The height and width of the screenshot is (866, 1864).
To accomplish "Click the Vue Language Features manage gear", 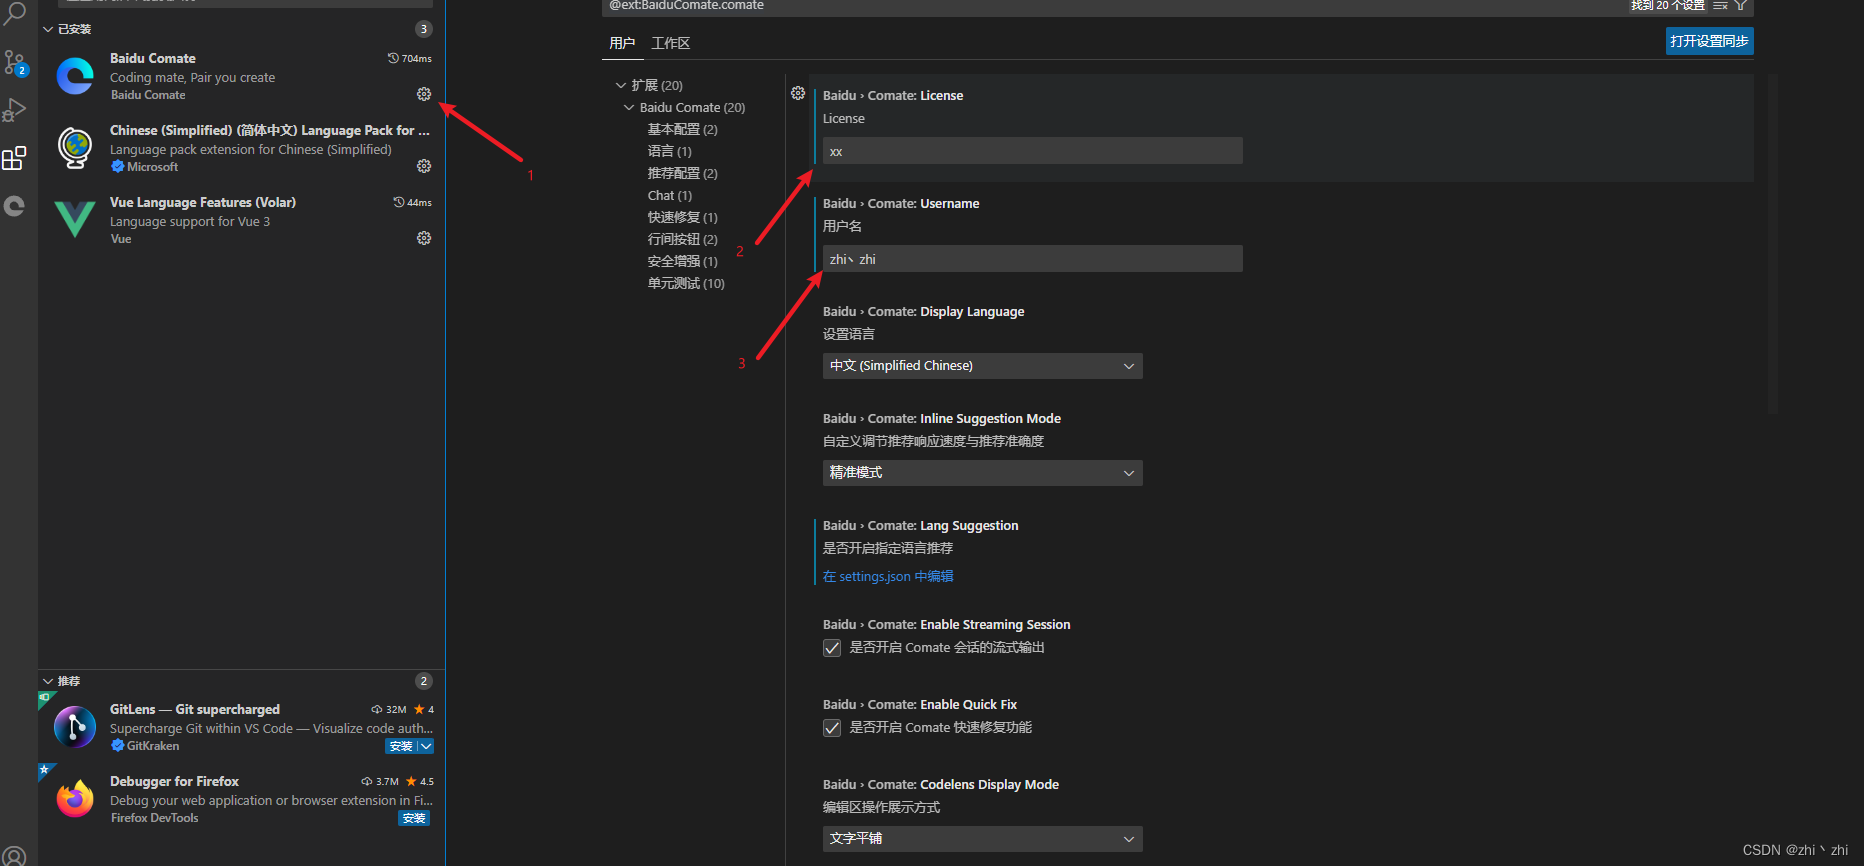I will (x=424, y=238).
